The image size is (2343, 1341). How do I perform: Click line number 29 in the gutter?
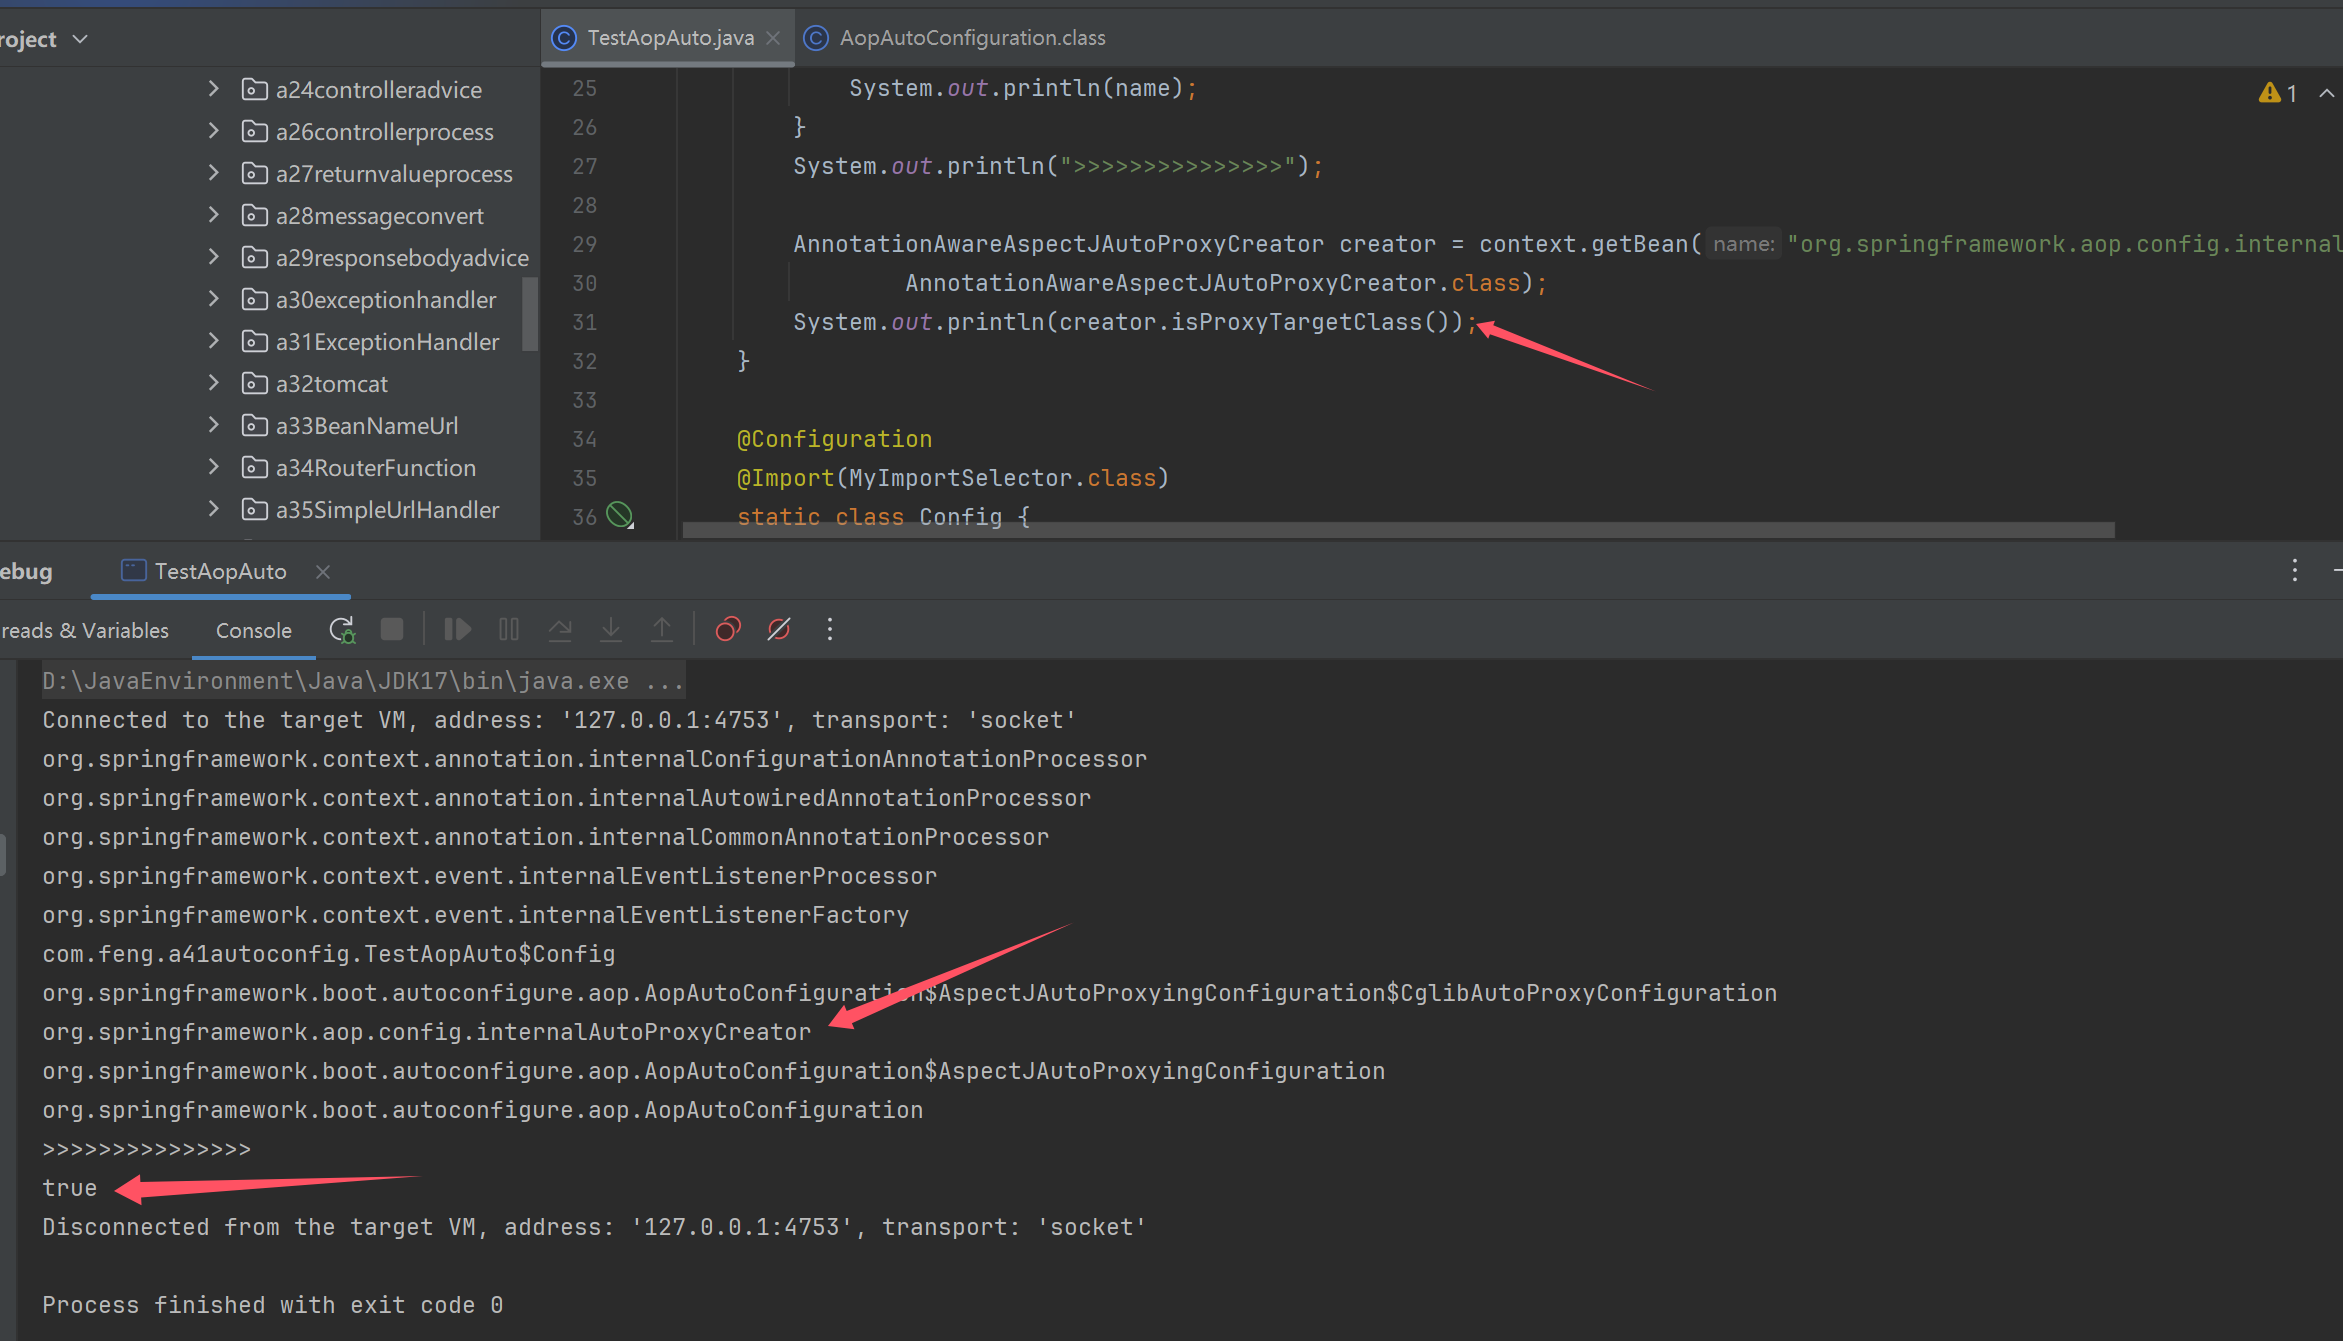(x=585, y=244)
